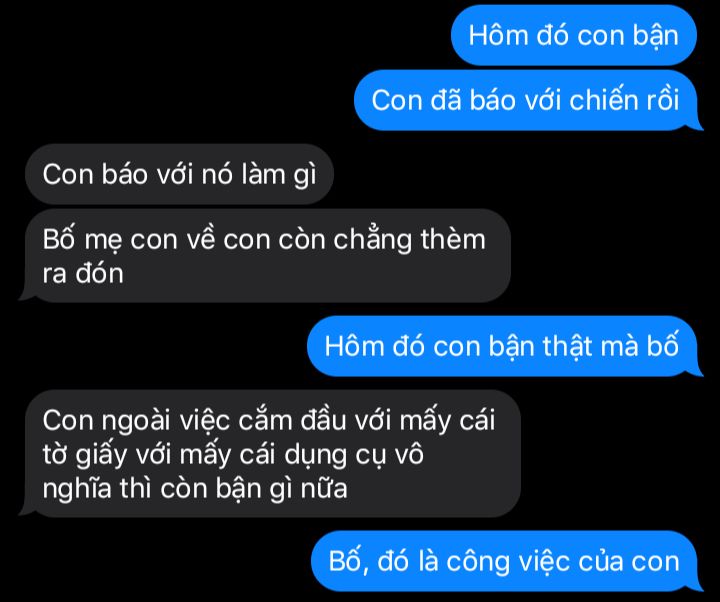
Task: Tap the received "Con báo với nó làm gì" message
Action: tap(180, 174)
